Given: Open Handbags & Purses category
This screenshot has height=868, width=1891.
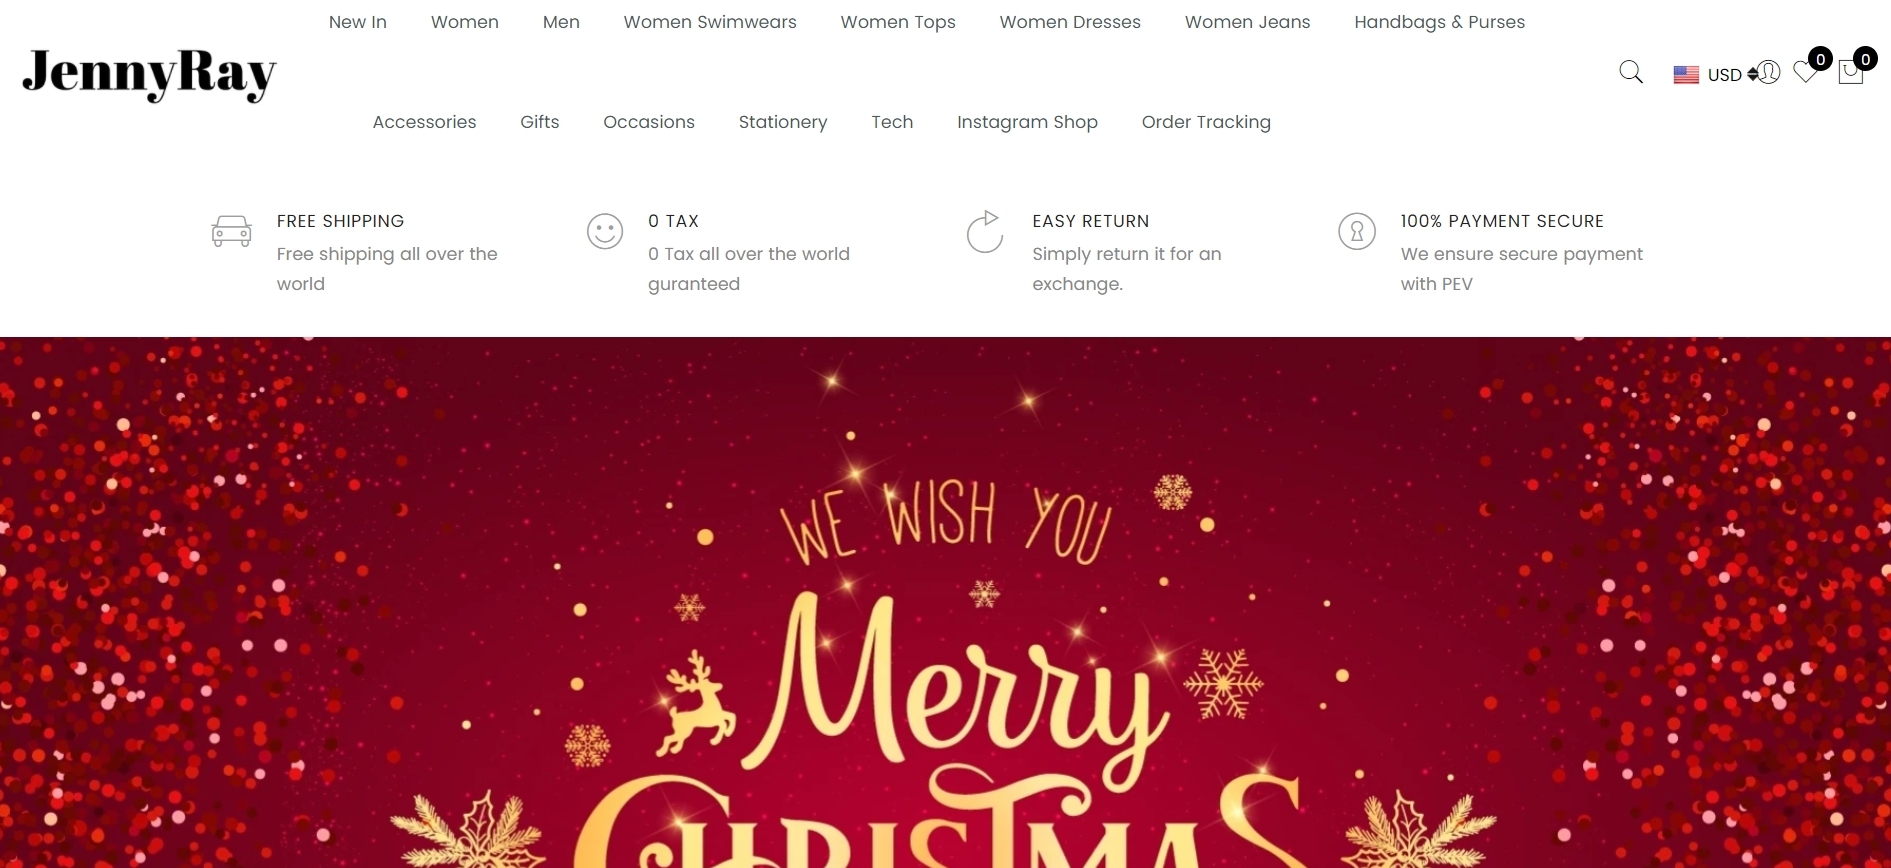Looking at the screenshot, I should pyautogui.click(x=1439, y=22).
